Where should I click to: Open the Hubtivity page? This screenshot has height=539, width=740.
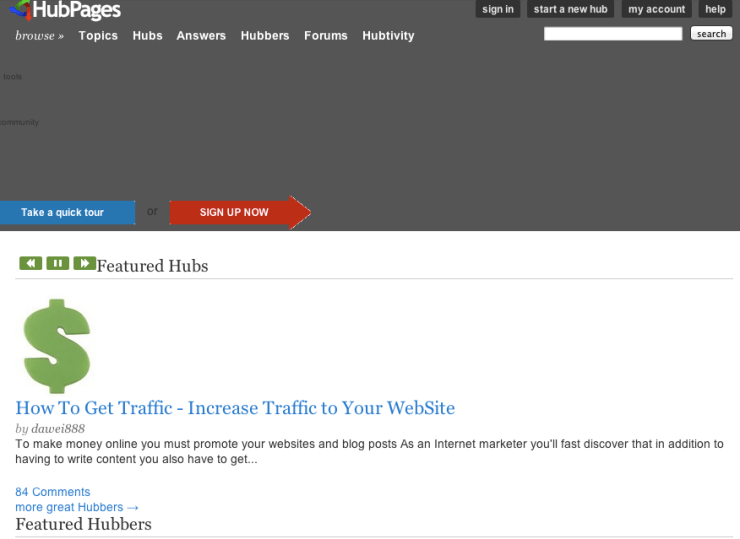pyautogui.click(x=388, y=36)
